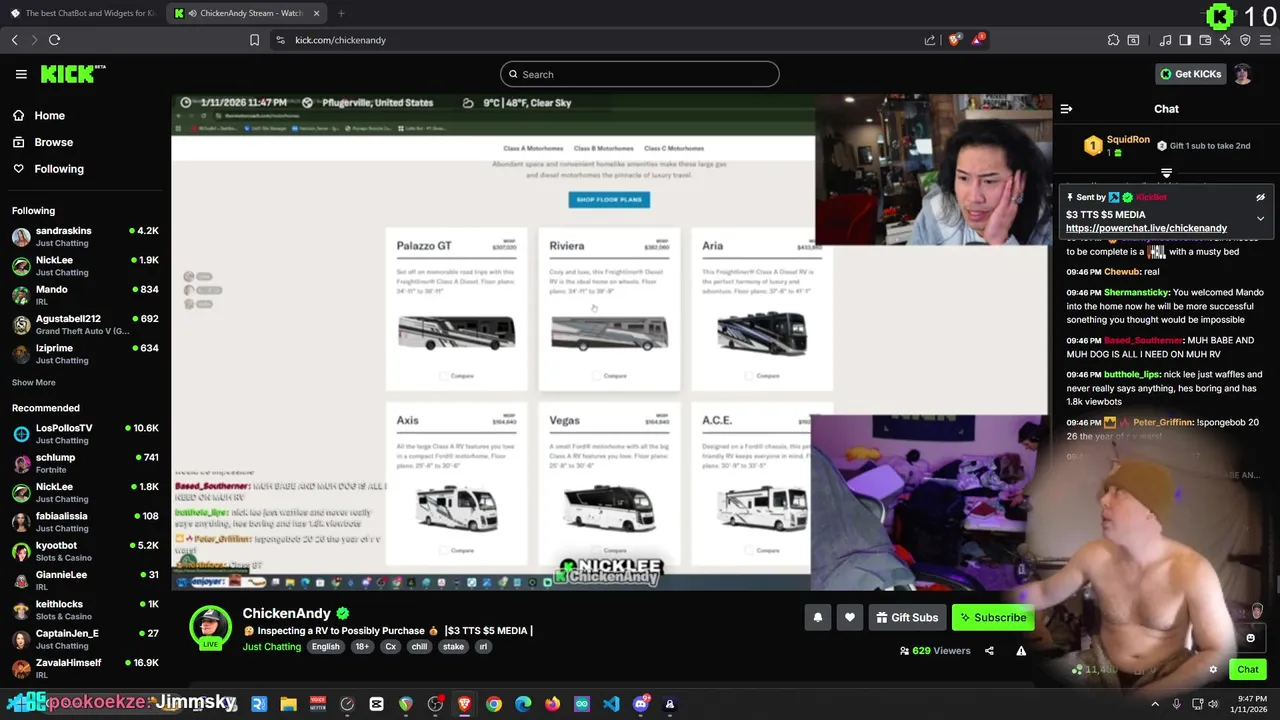Go back using browser back arrow

pos(15,40)
